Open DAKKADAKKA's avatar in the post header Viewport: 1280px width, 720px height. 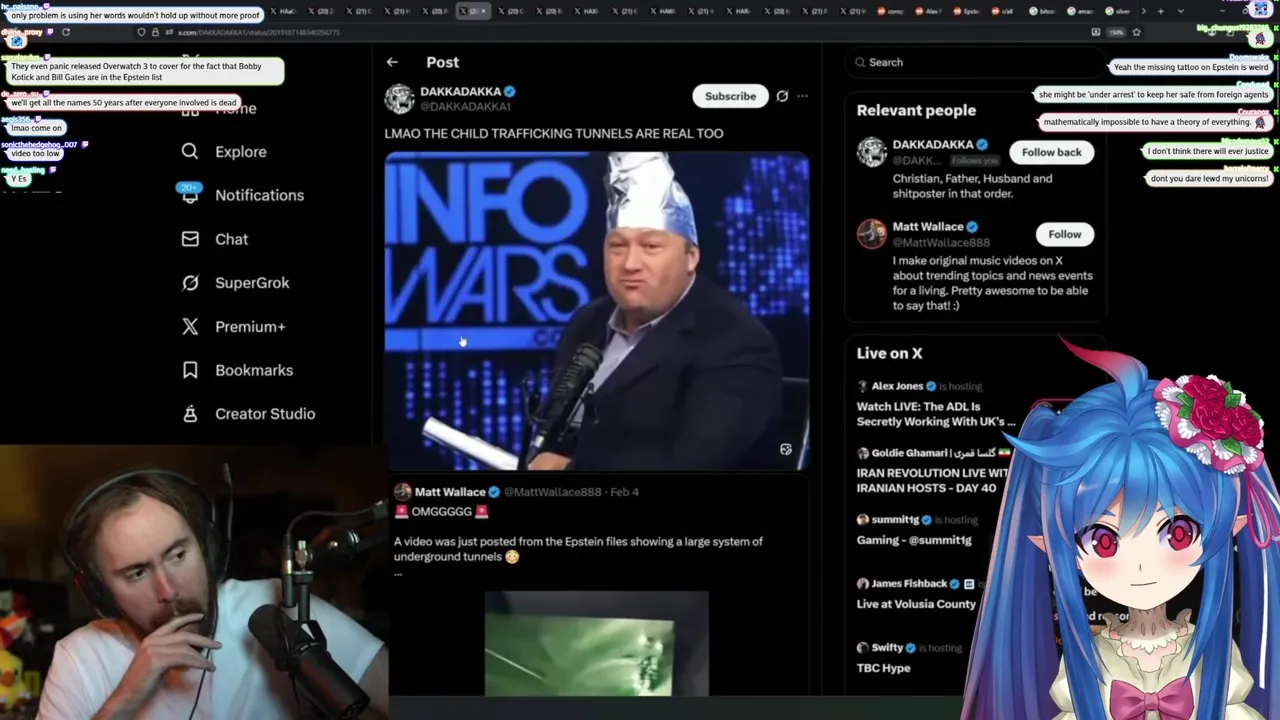point(399,98)
